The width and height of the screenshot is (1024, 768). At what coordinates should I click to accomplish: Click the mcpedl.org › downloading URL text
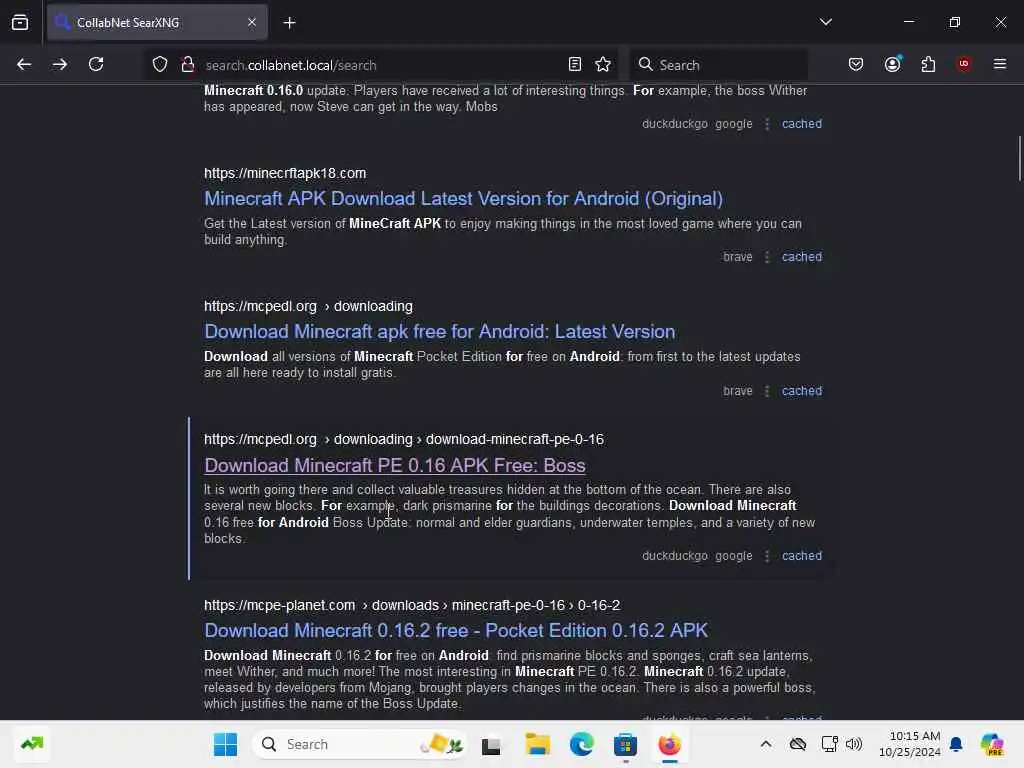click(x=308, y=307)
